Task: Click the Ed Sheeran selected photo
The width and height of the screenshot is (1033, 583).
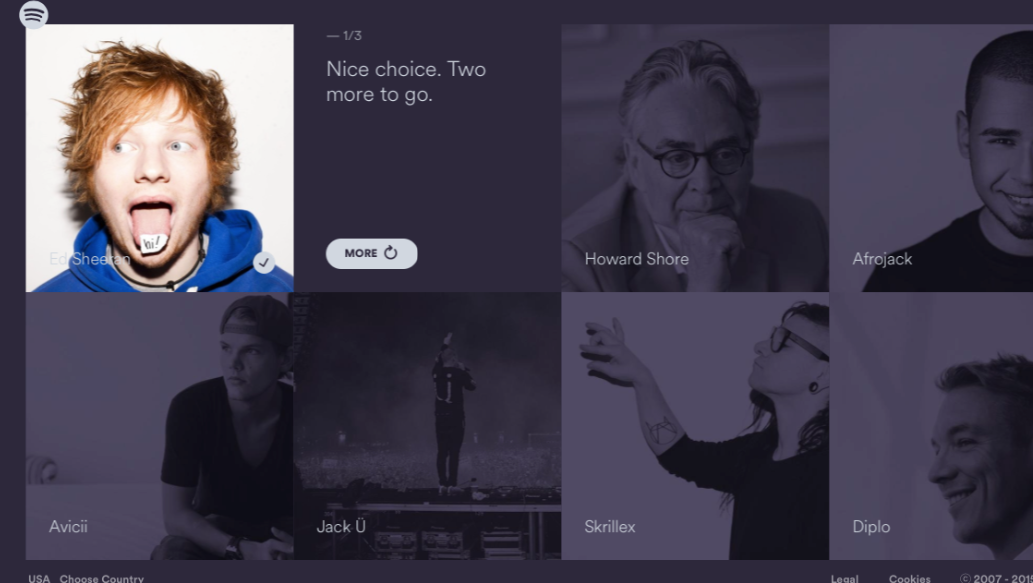Action: [x=159, y=158]
